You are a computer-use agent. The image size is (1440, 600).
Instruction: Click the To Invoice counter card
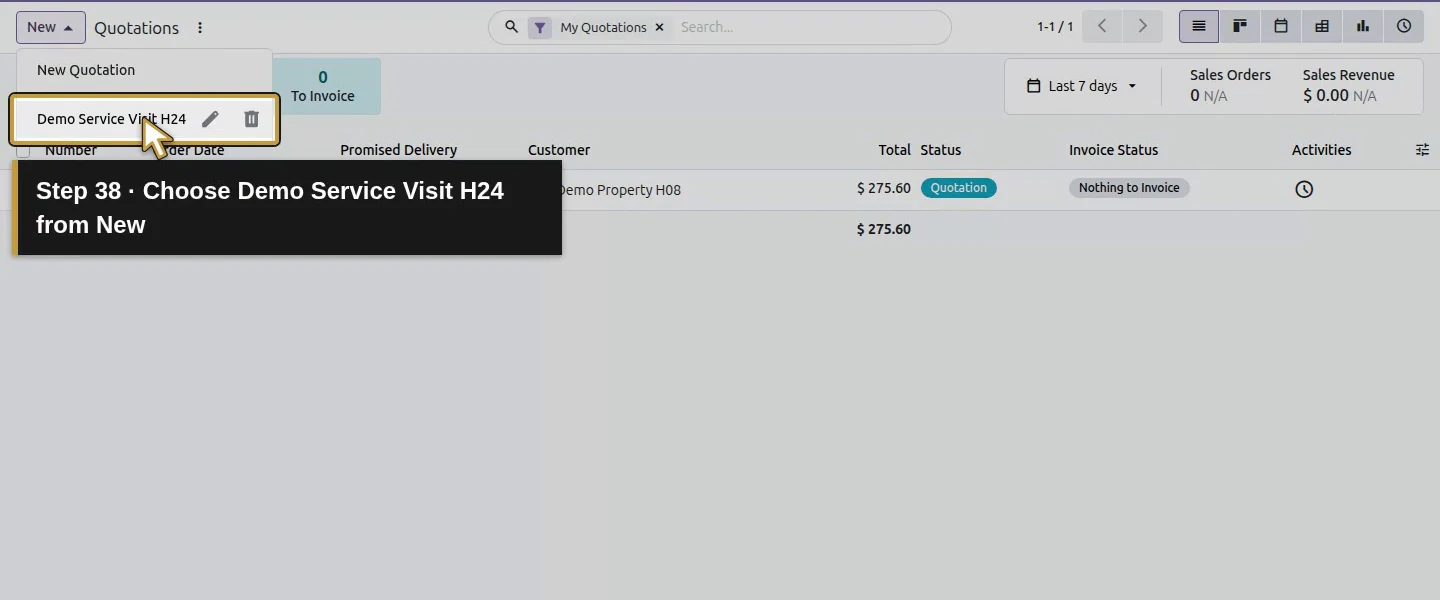[323, 86]
